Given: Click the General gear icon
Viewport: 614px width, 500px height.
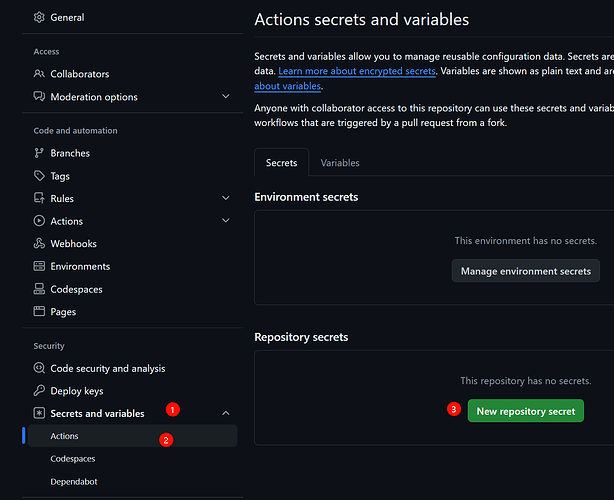Looking at the screenshot, I should click(x=39, y=17).
